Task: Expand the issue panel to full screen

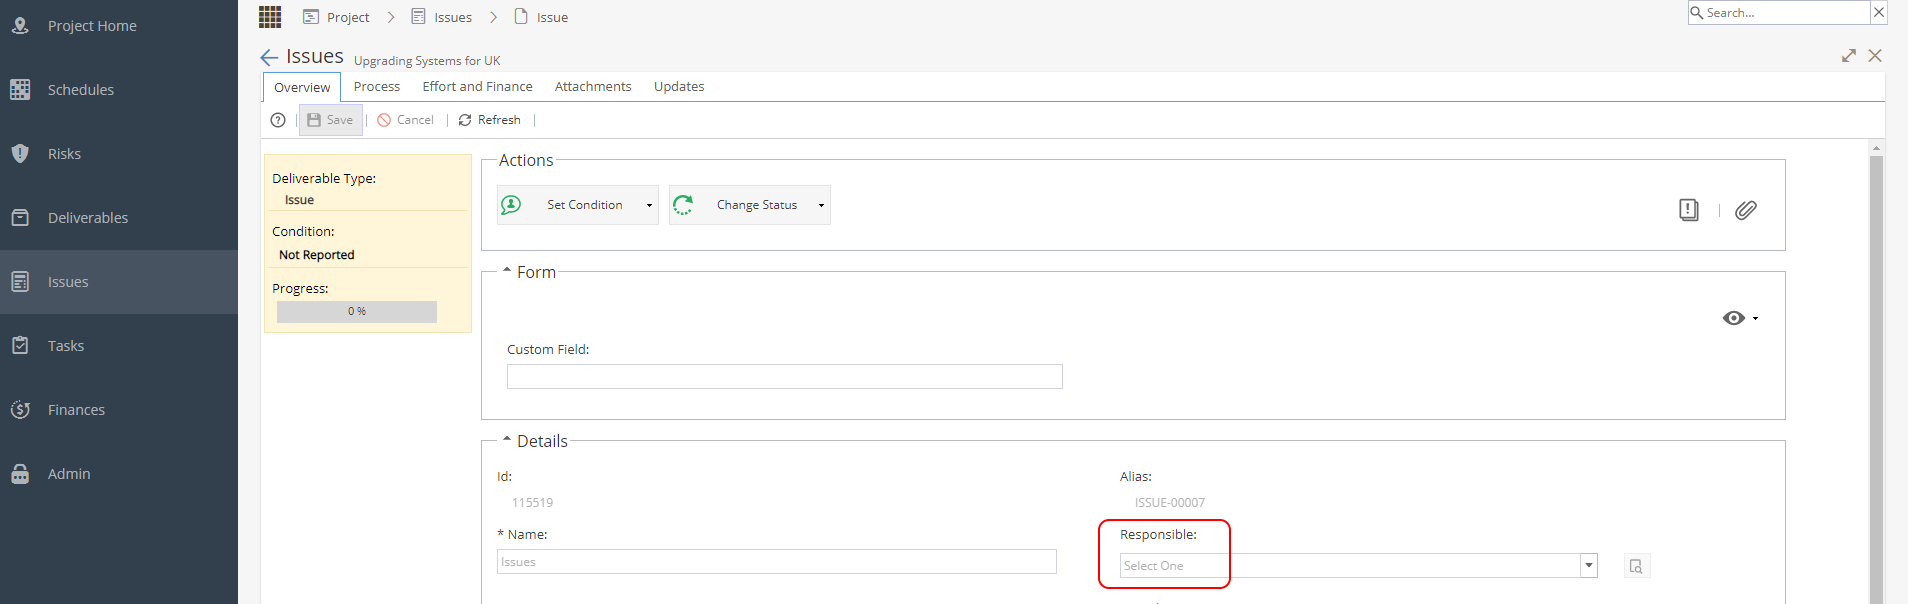Action: 1849,56
